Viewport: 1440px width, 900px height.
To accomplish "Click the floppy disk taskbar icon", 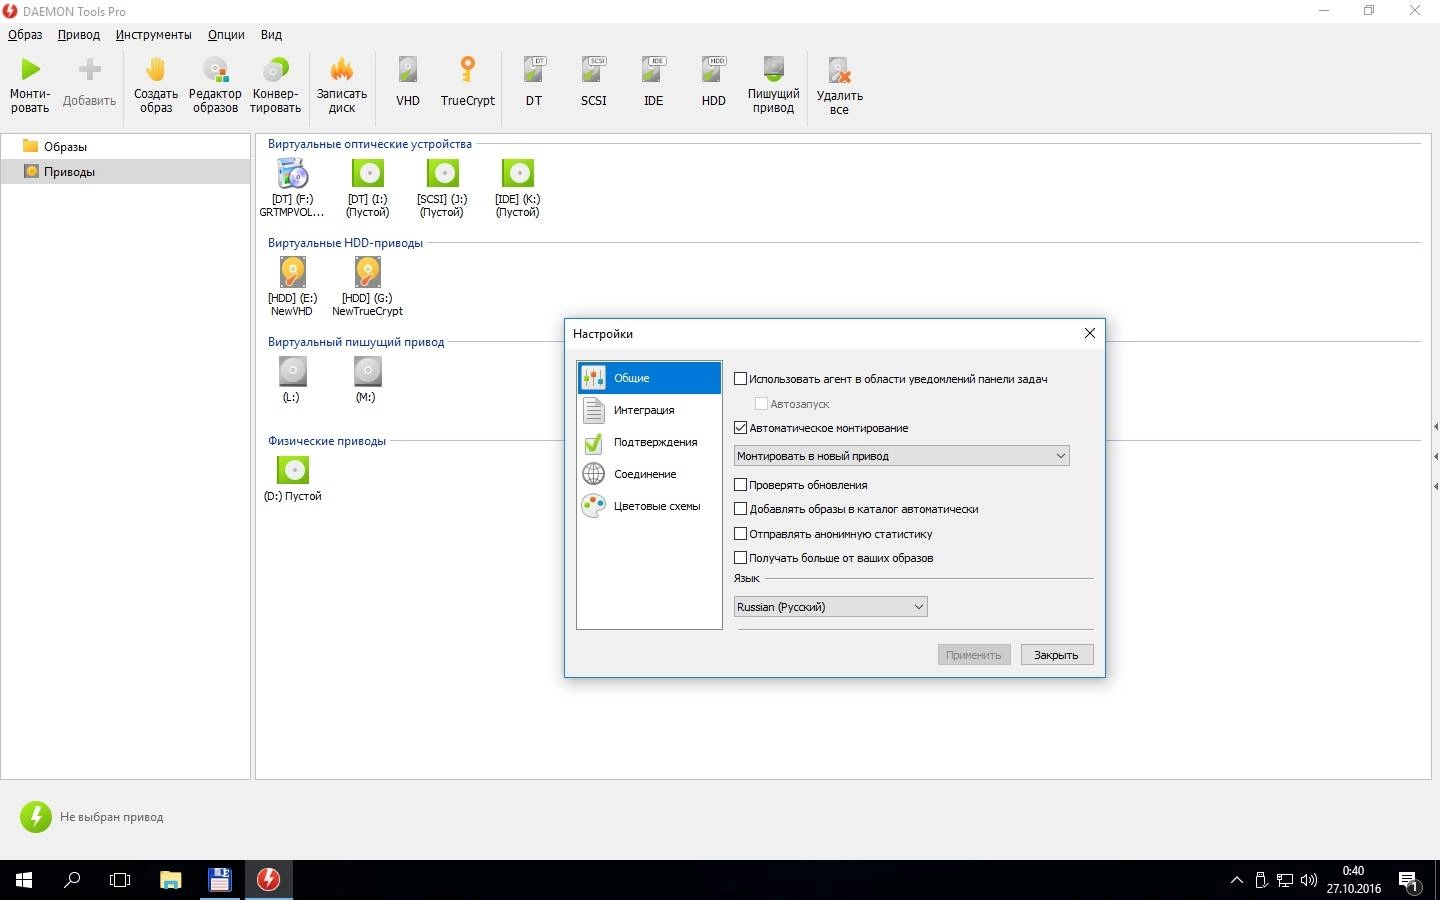I will pos(219,880).
